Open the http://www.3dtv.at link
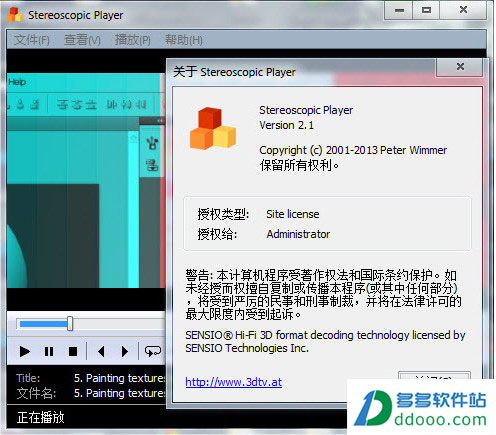Screen dimensions: 496x435 click(233, 382)
